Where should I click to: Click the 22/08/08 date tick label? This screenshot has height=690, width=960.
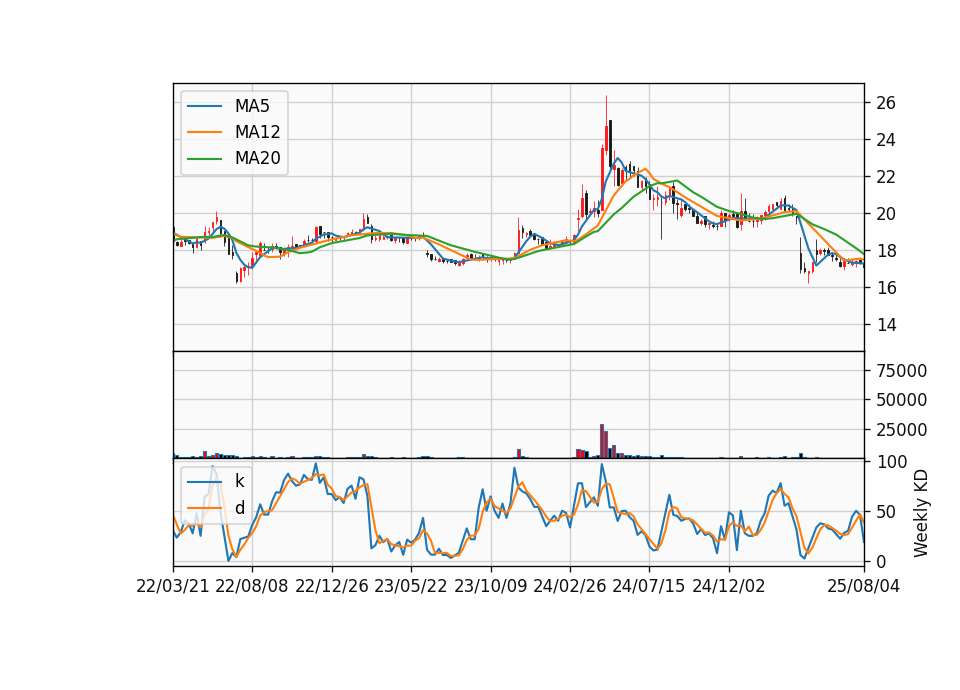(x=252, y=587)
